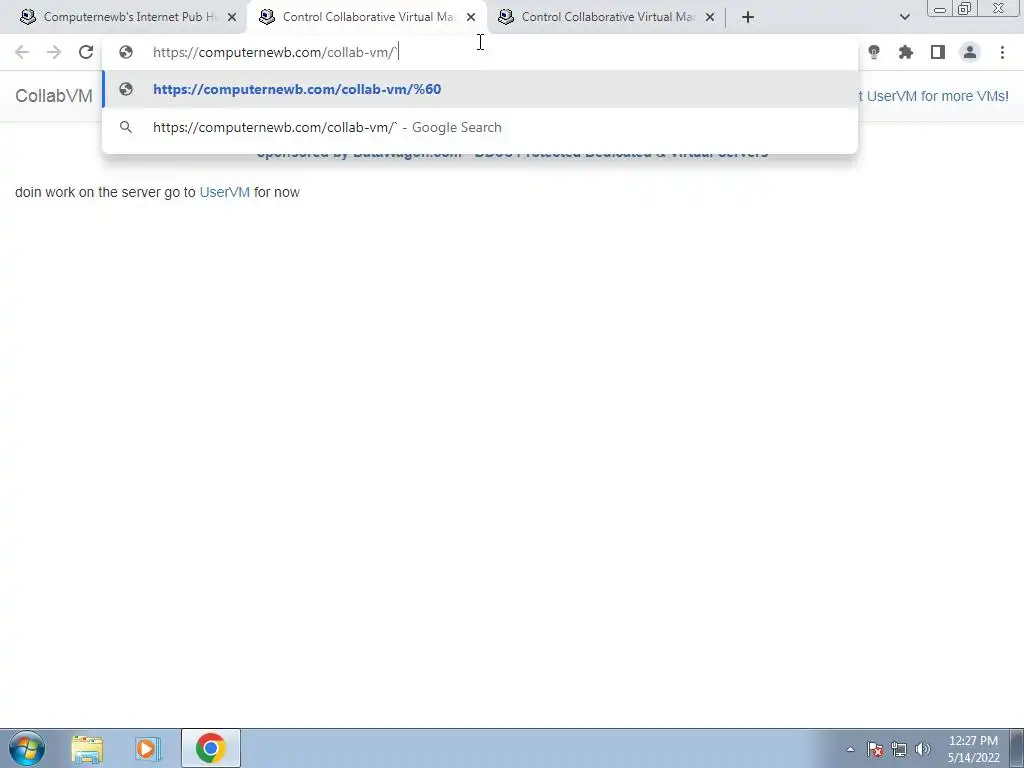Click the lightbulb extension icon
The width and height of the screenshot is (1024, 768).
tap(874, 52)
